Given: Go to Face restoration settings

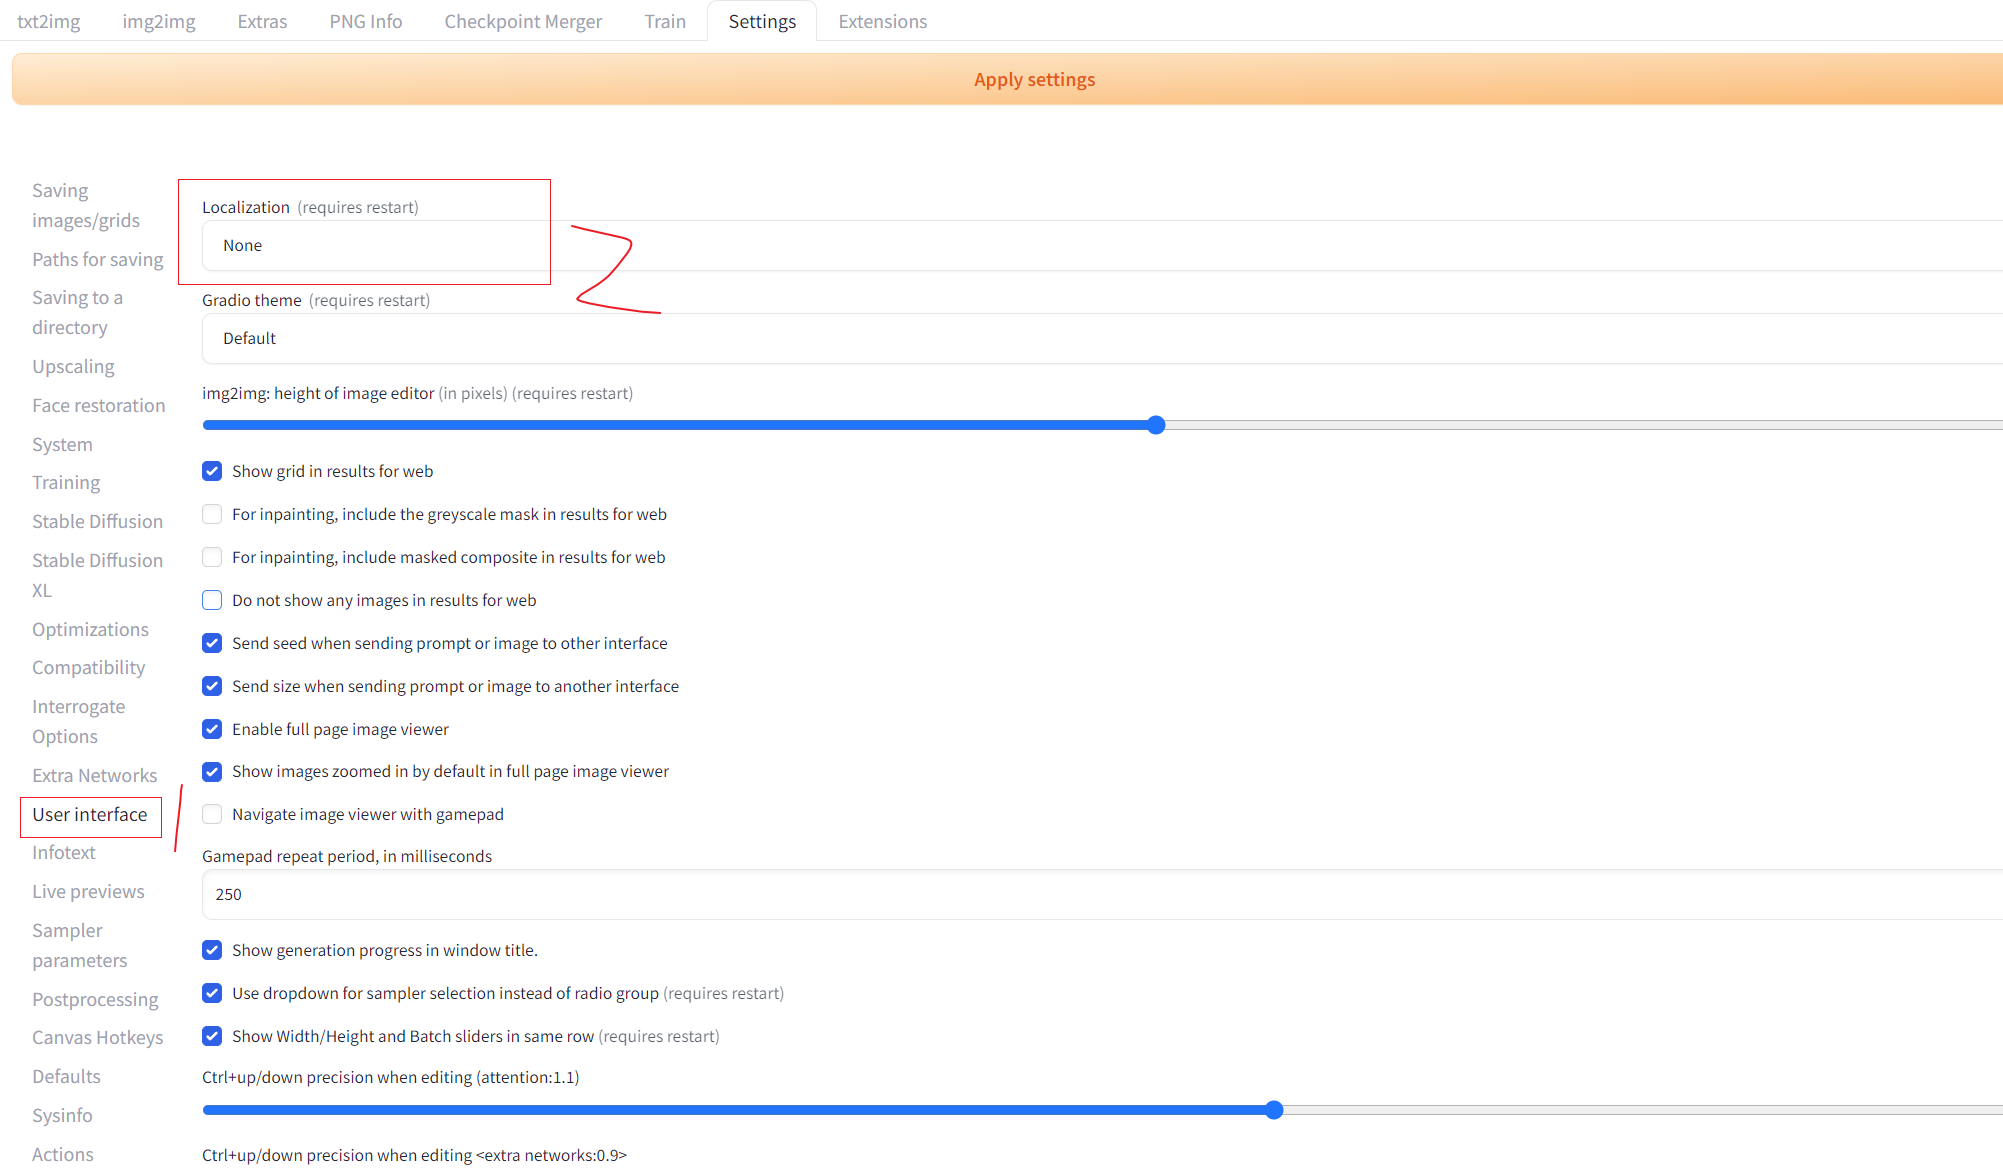Looking at the screenshot, I should click(98, 405).
